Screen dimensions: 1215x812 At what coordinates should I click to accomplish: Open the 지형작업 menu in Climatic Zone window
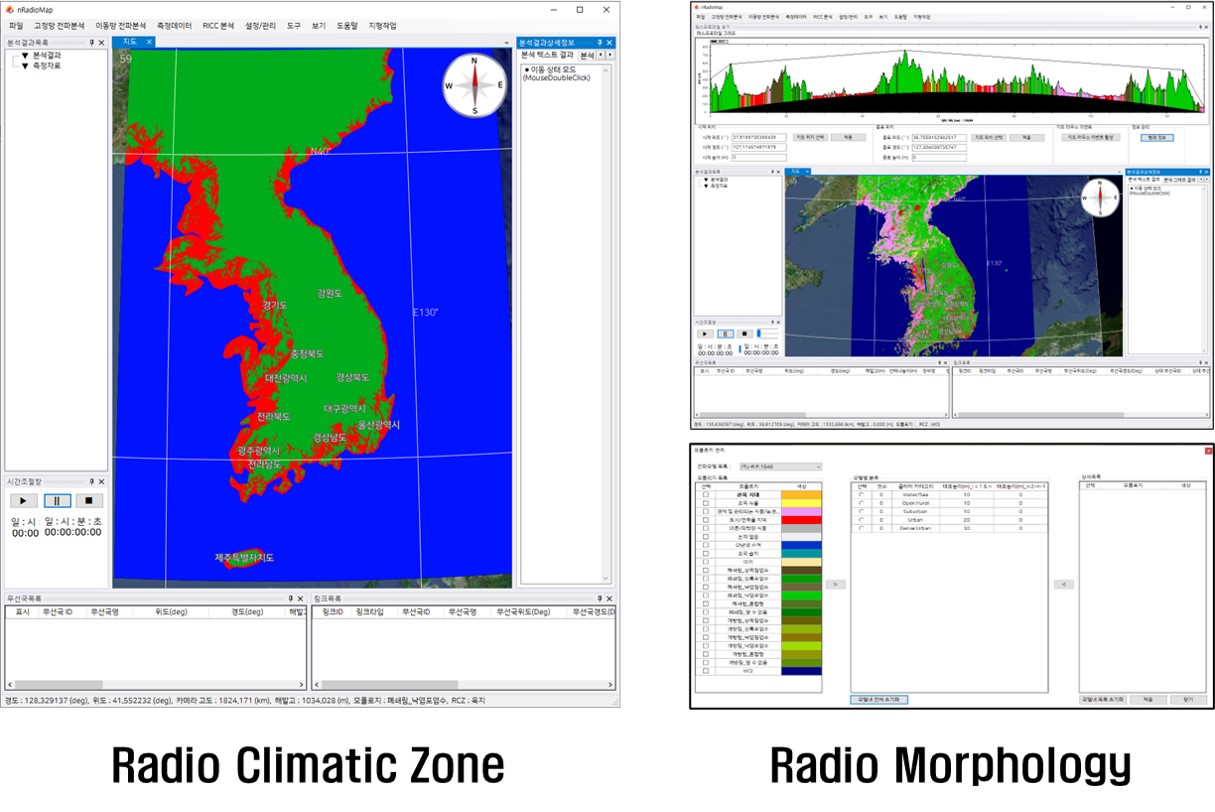382,25
